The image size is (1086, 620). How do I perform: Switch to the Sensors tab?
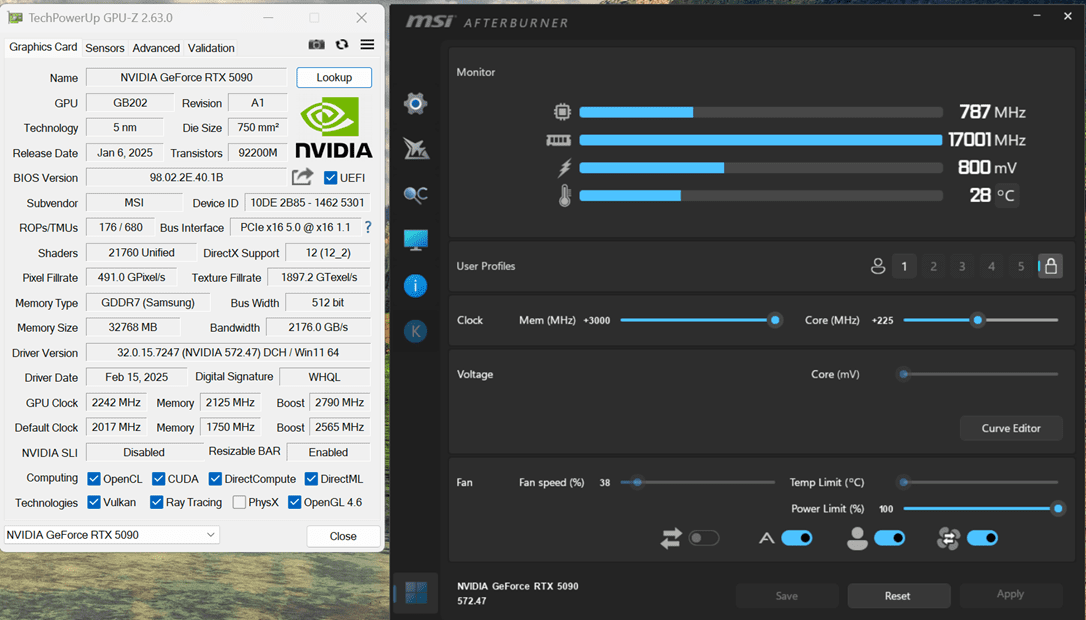pos(105,48)
